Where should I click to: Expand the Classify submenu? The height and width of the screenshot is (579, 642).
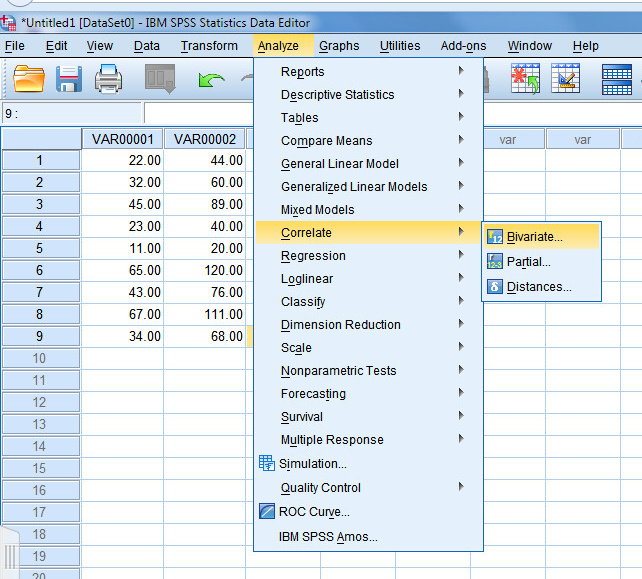pyautogui.click(x=368, y=301)
